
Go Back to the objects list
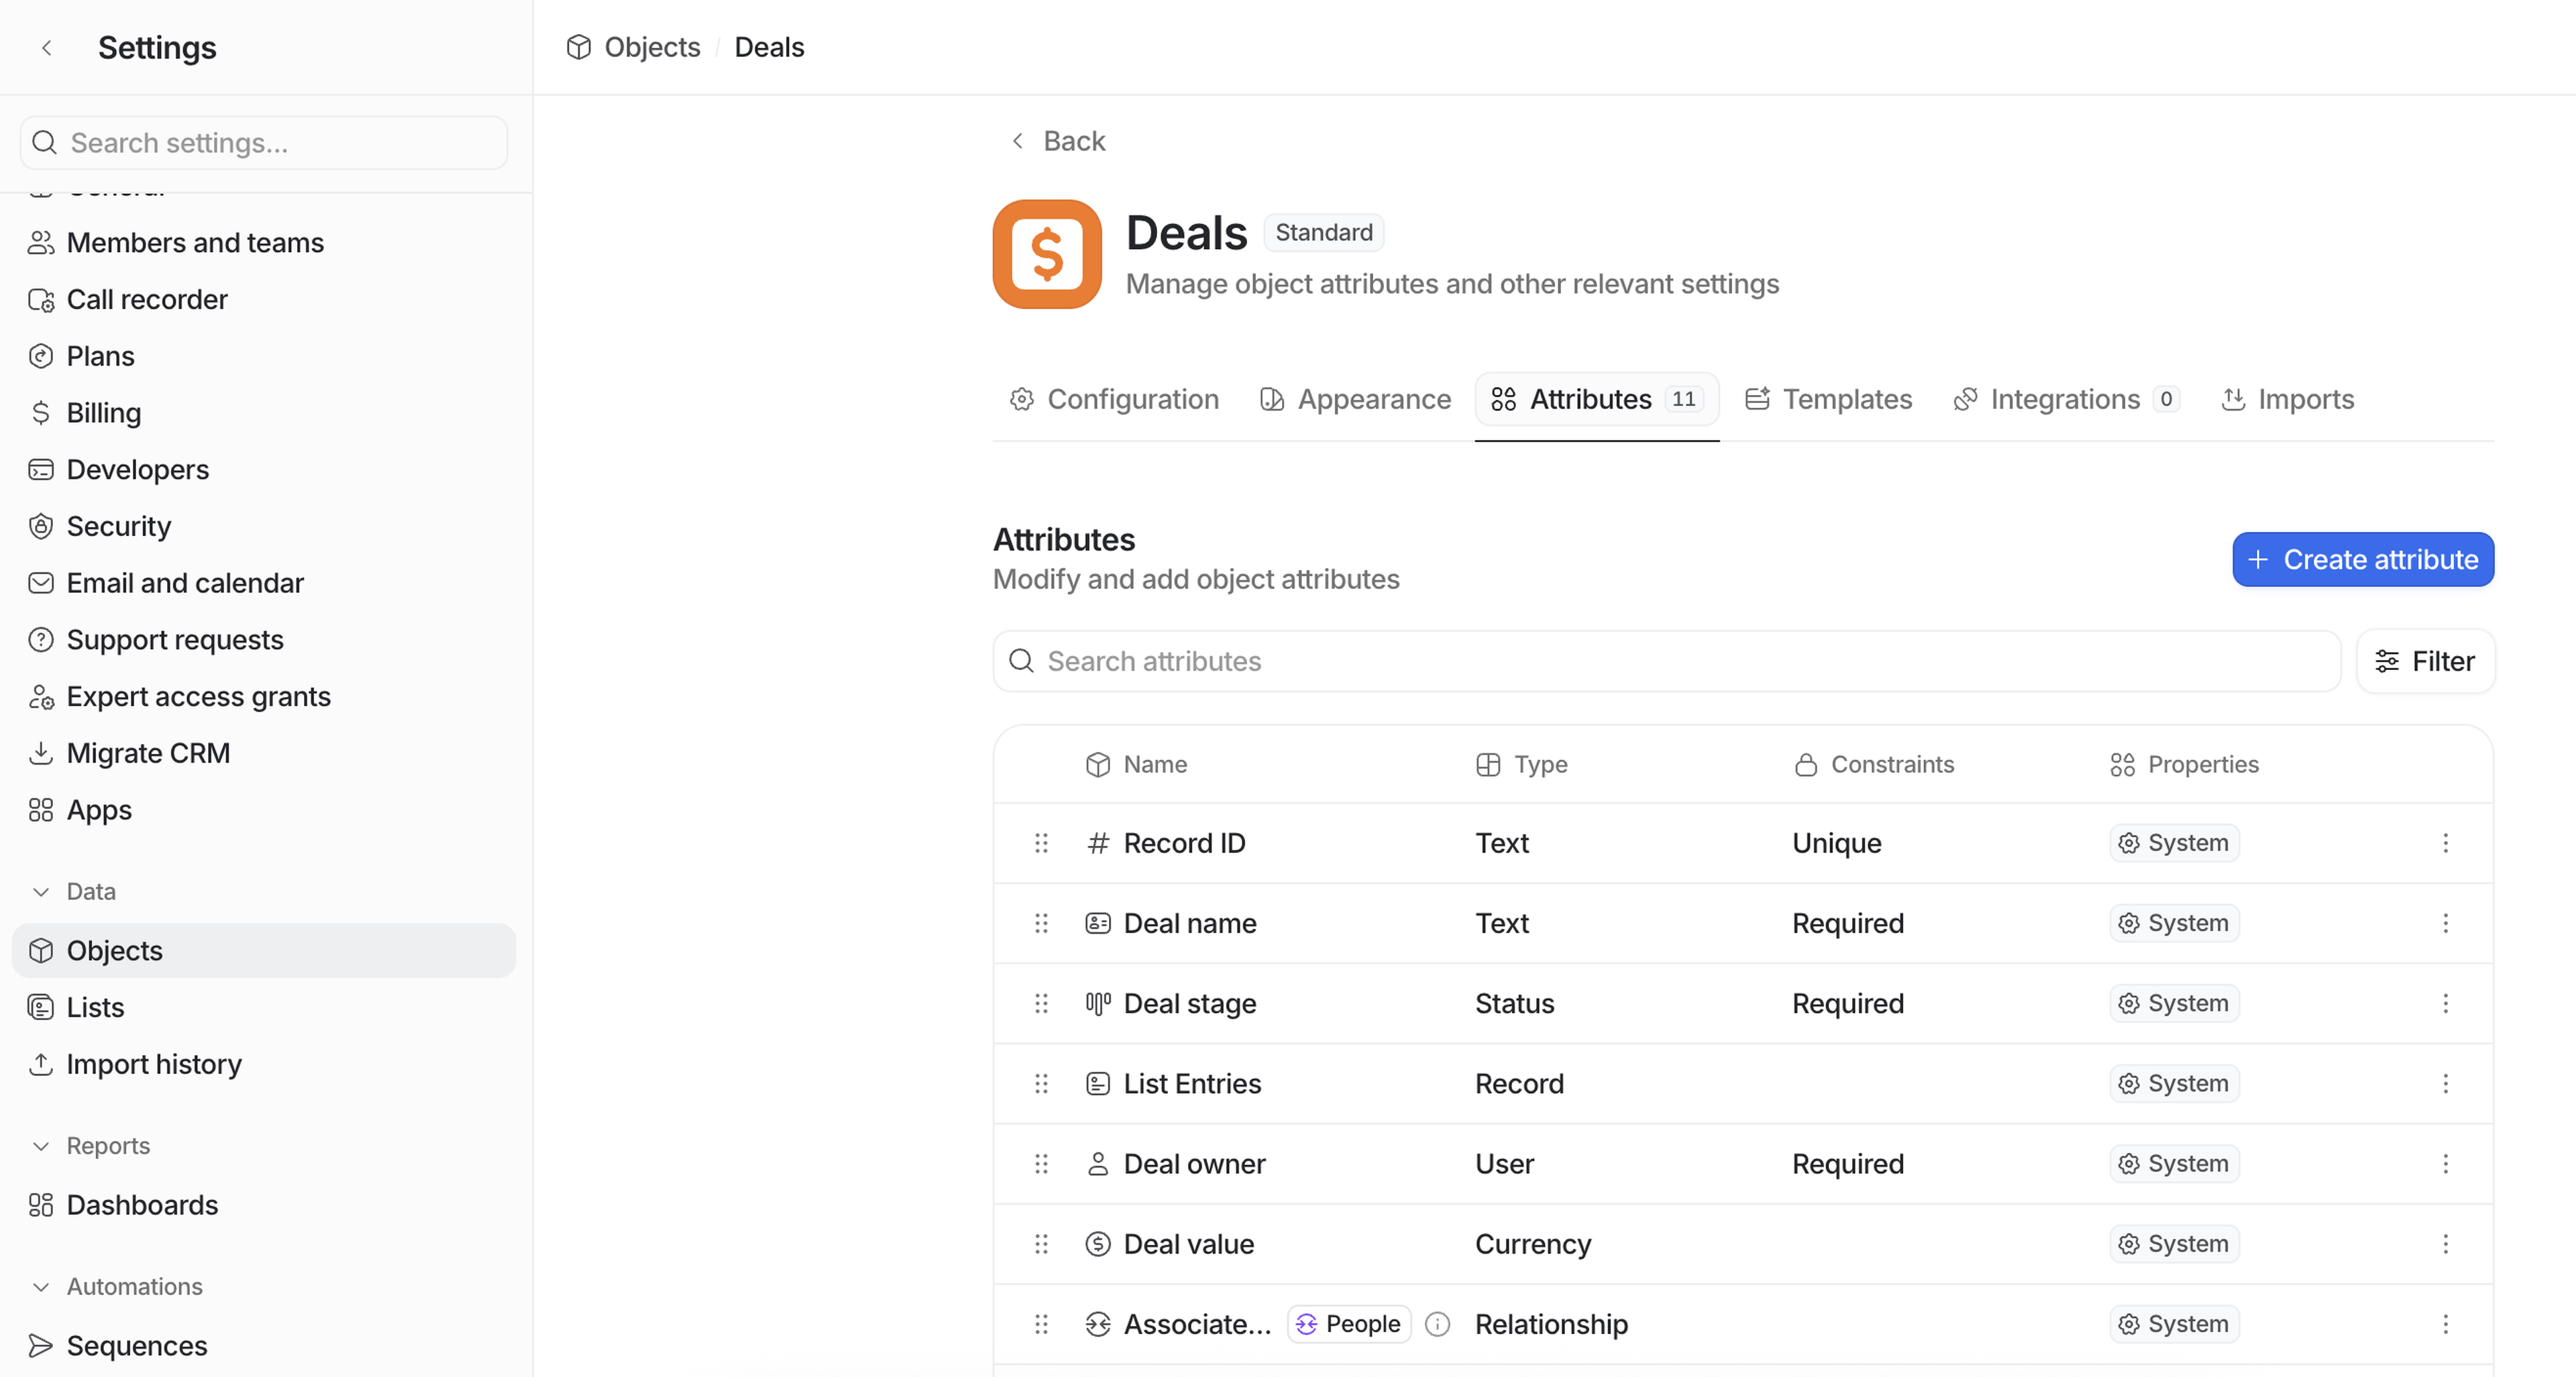(1058, 141)
